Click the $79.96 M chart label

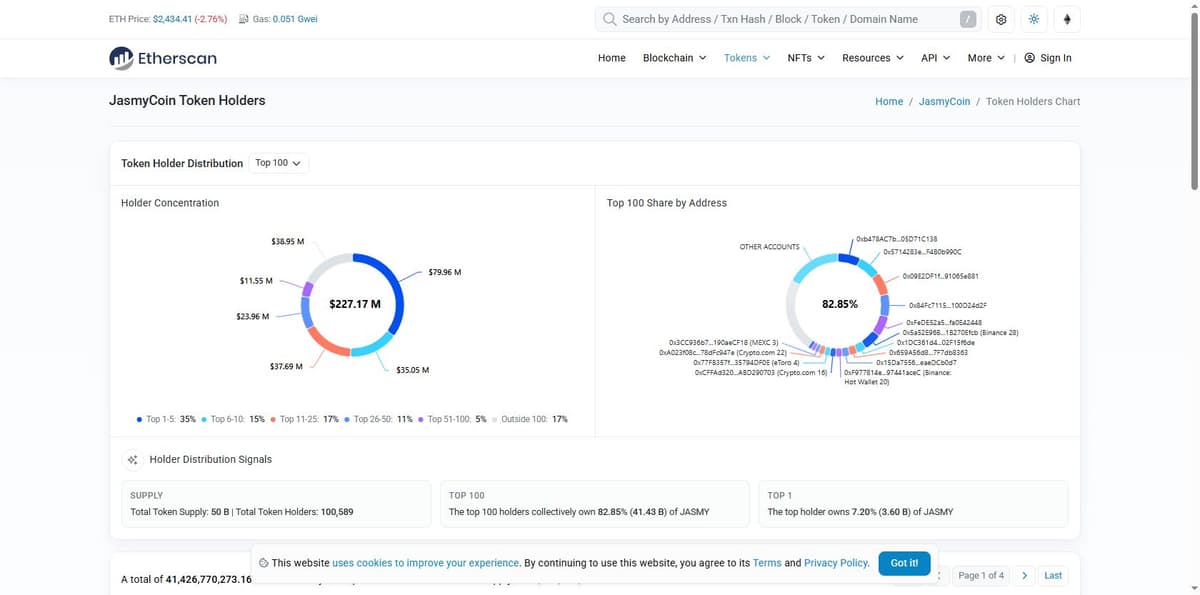[444, 272]
